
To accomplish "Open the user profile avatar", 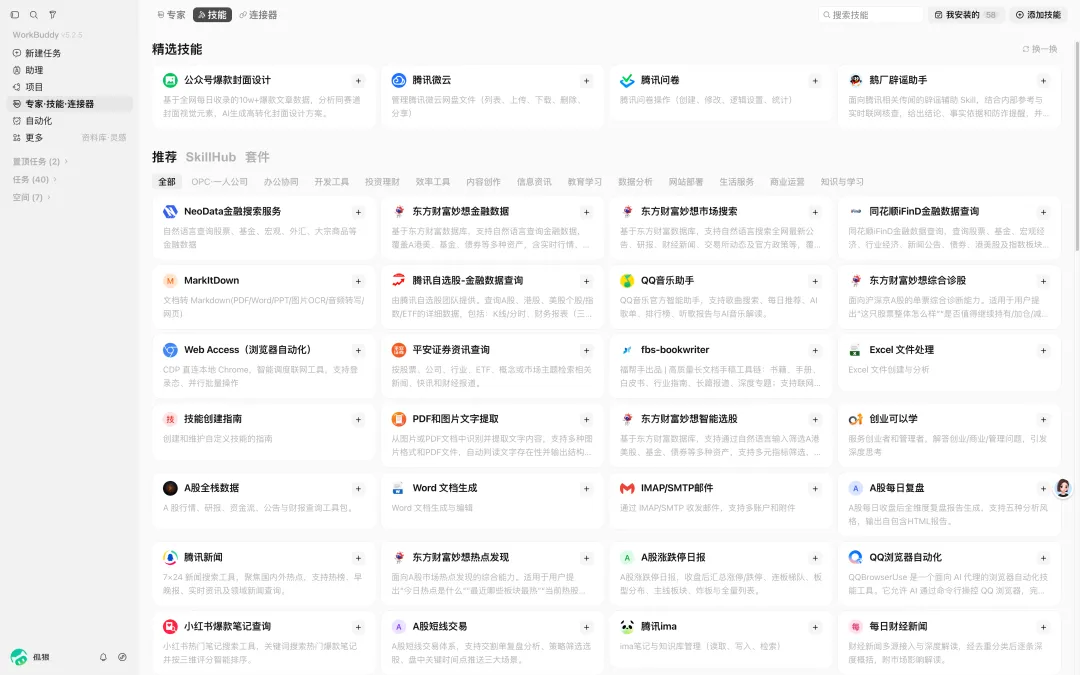I will tap(19, 657).
